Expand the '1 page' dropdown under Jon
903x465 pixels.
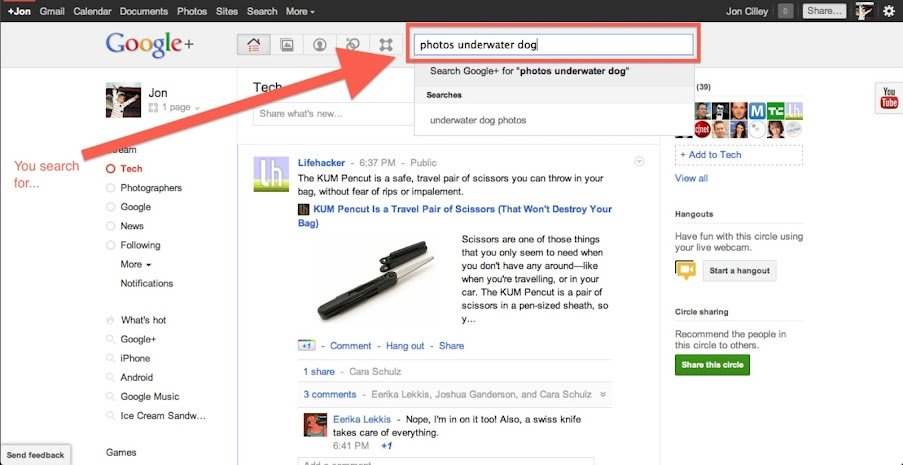(x=174, y=107)
